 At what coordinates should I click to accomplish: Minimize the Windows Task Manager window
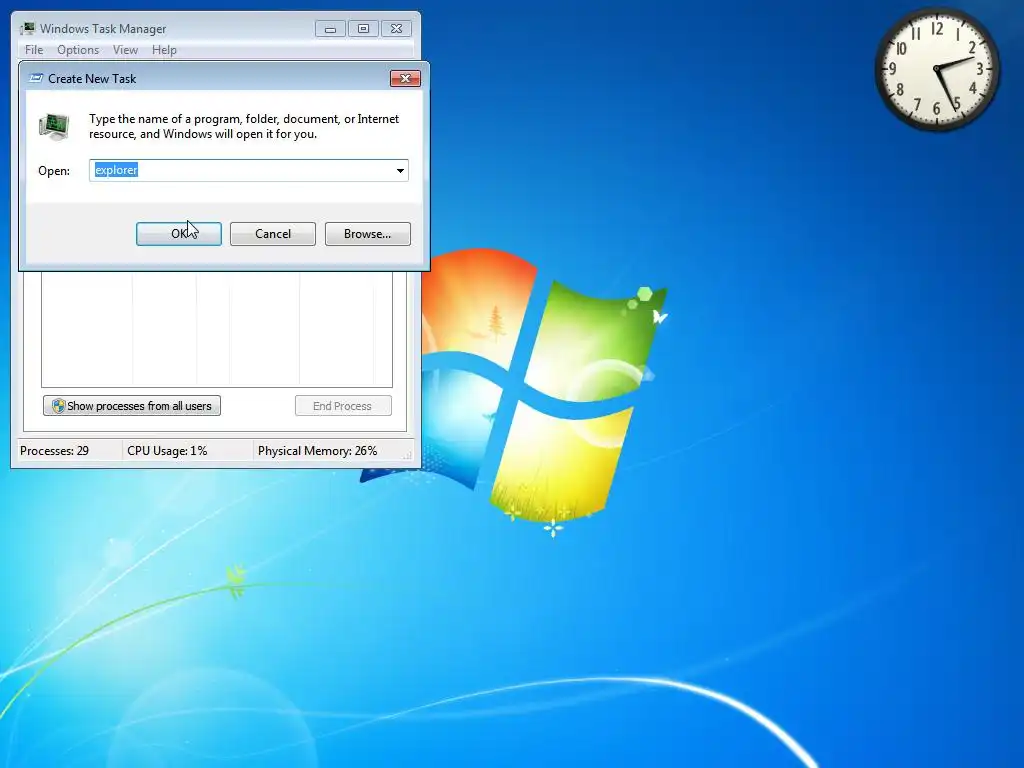(x=330, y=29)
